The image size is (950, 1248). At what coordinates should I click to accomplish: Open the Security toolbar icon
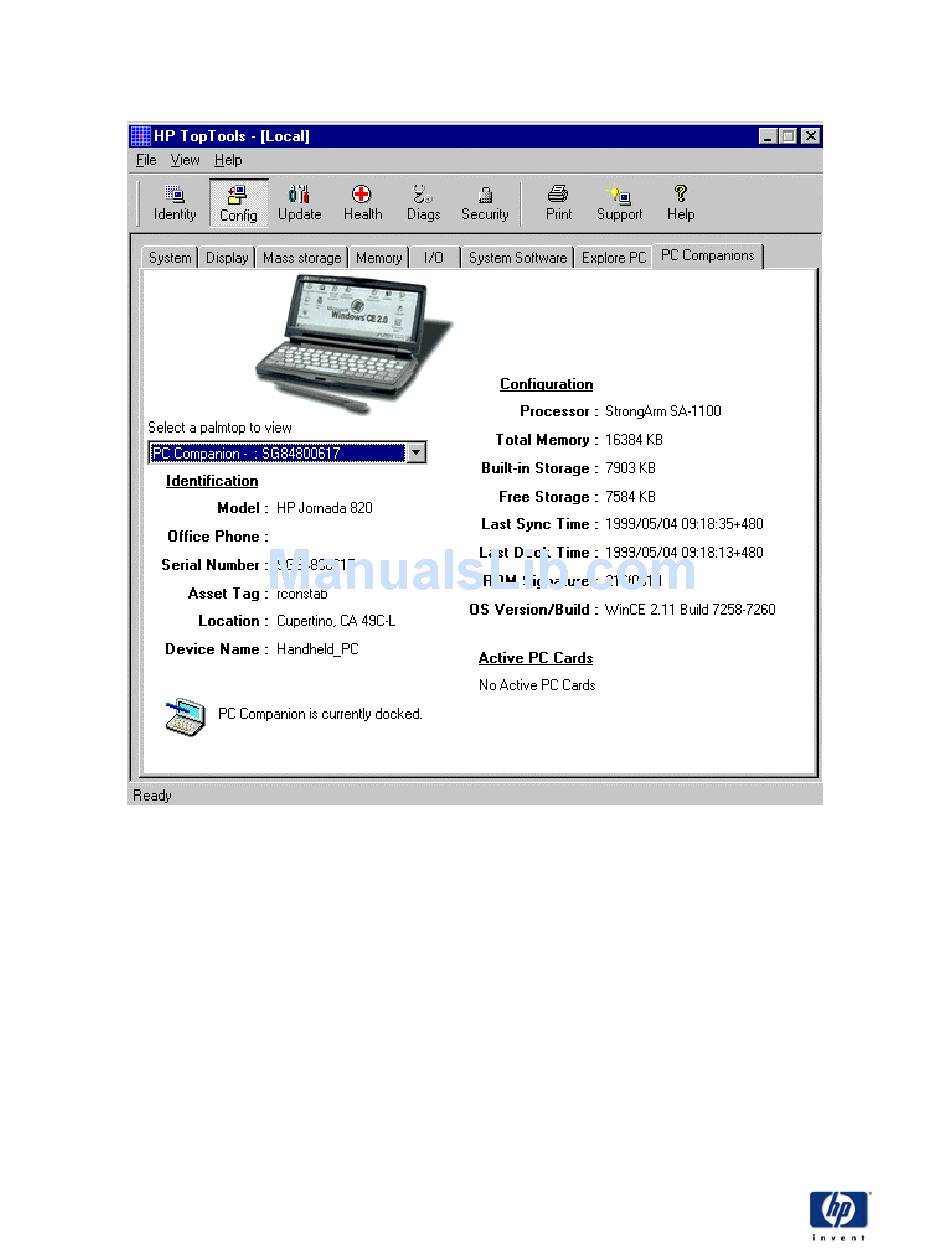click(x=485, y=202)
